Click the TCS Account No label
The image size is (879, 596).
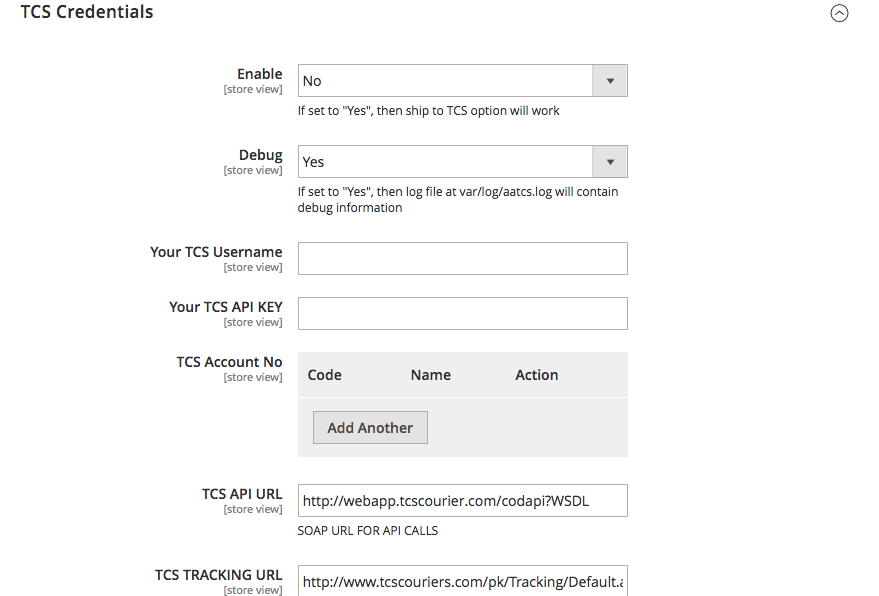[229, 362]
